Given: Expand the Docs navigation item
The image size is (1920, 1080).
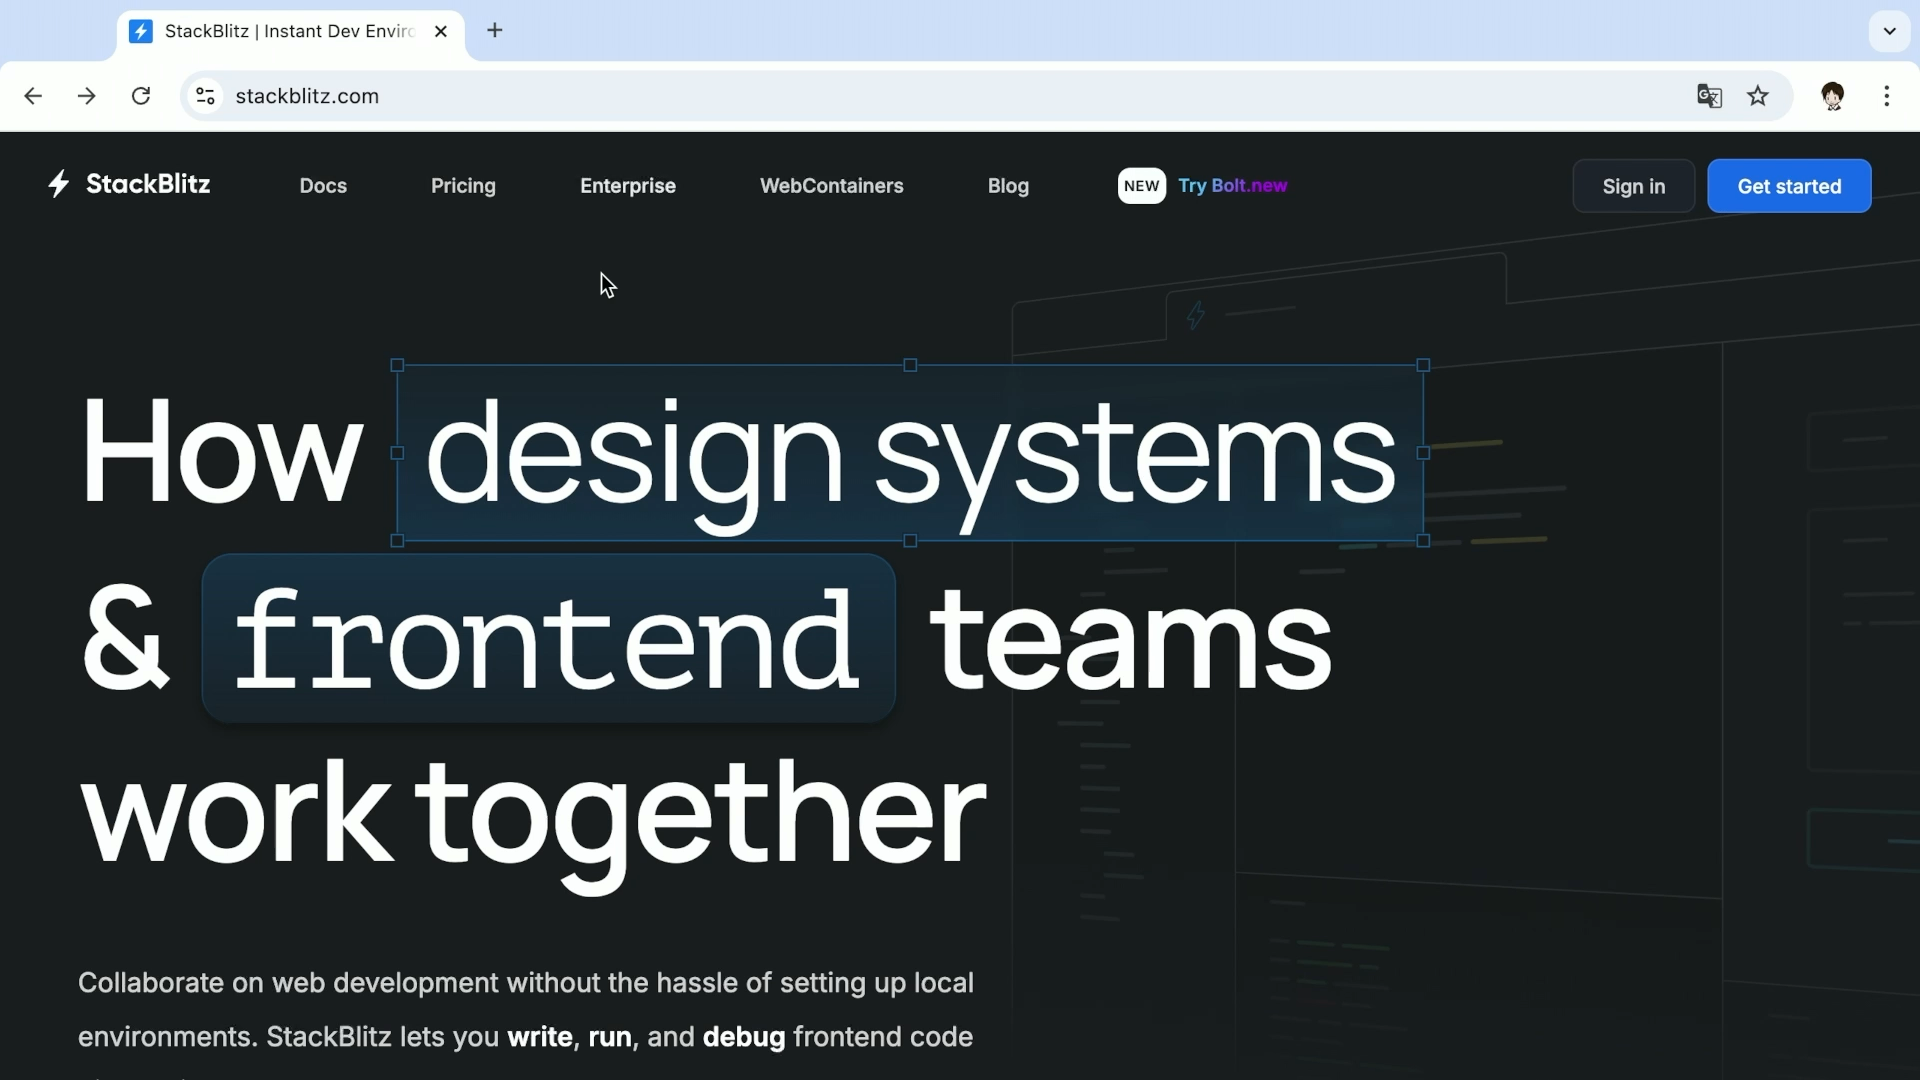Looking at the screenshot, I should click(322, 186).
